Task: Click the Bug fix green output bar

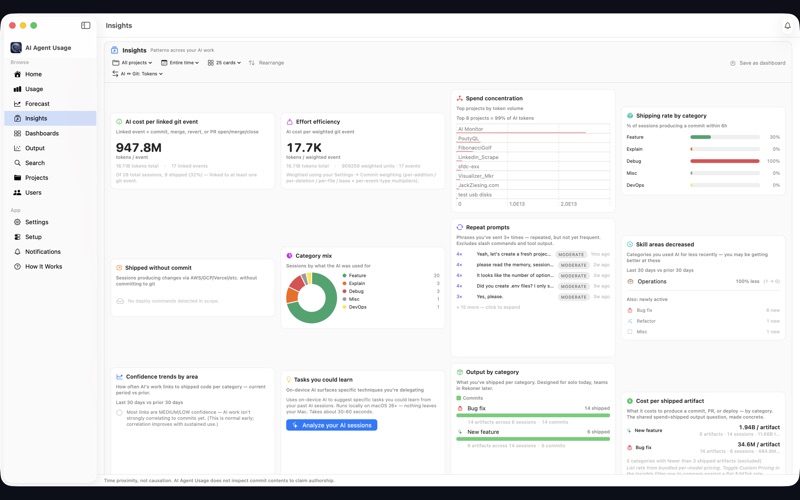Action: pyautogui.click(x=533, y=415)
